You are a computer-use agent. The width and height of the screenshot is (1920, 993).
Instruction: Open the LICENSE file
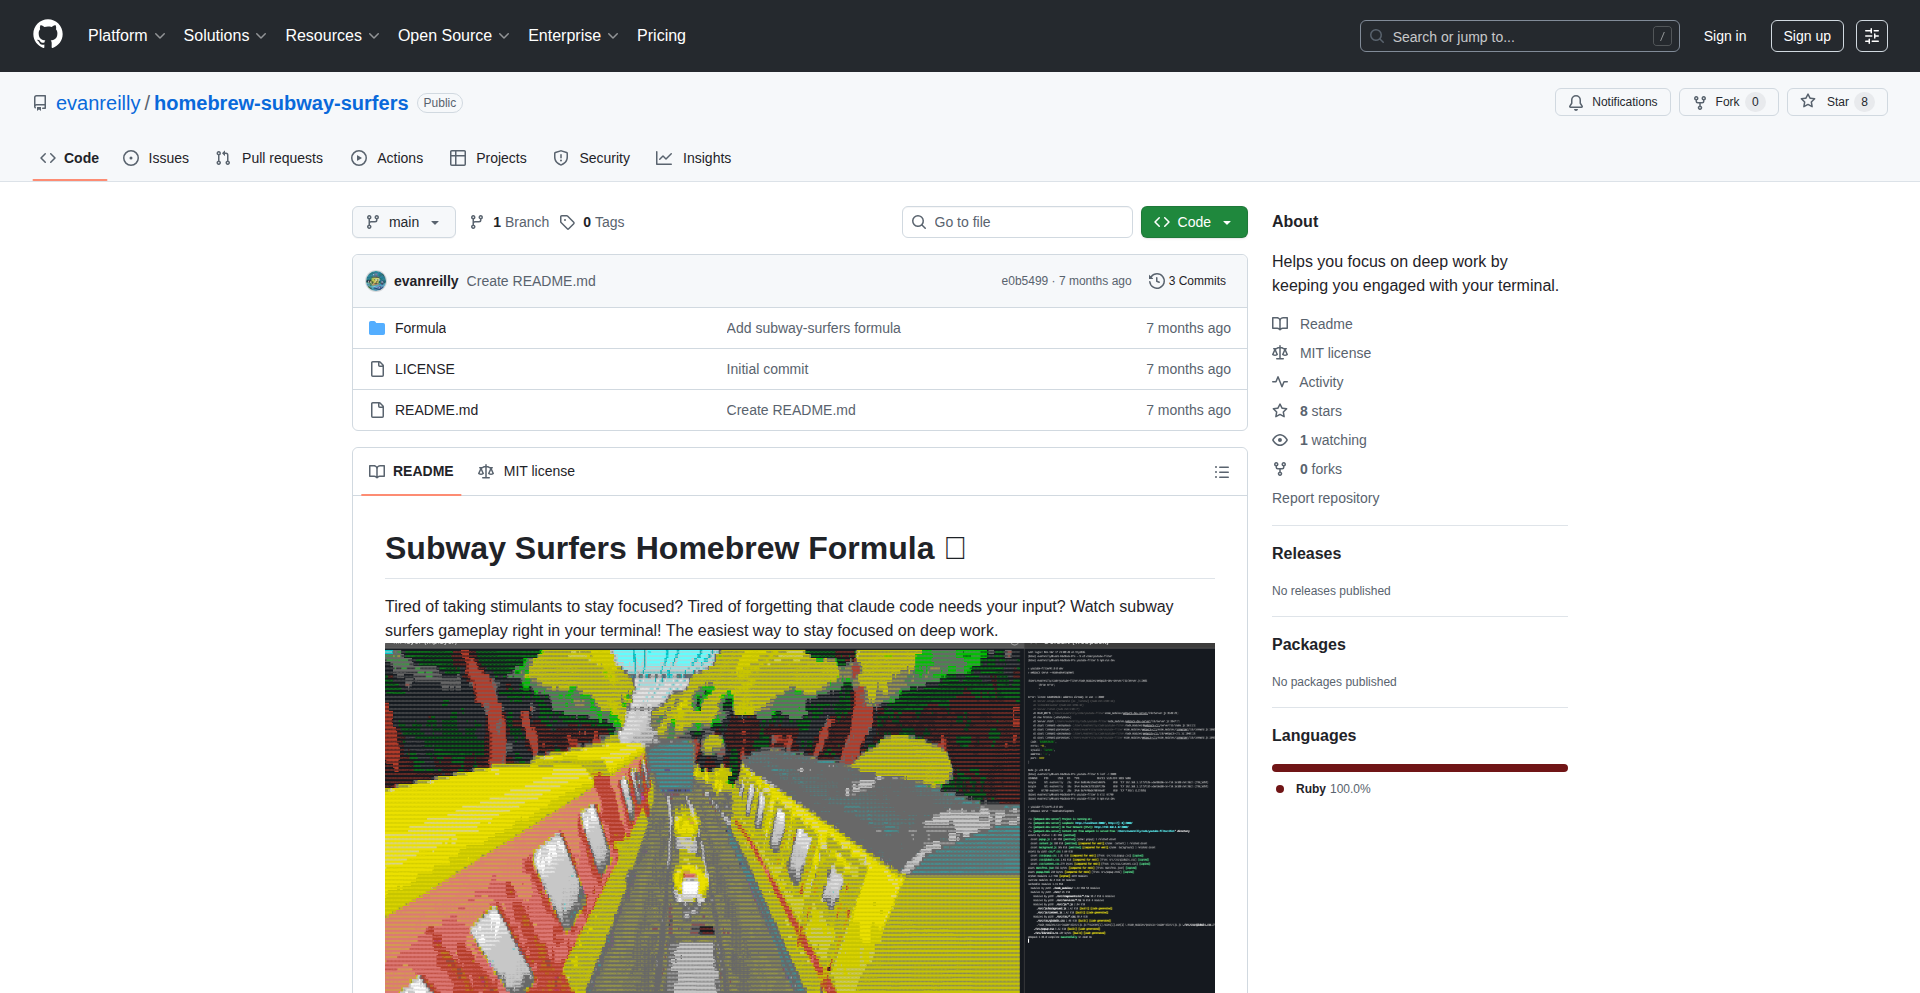click(x=424, y=369)
